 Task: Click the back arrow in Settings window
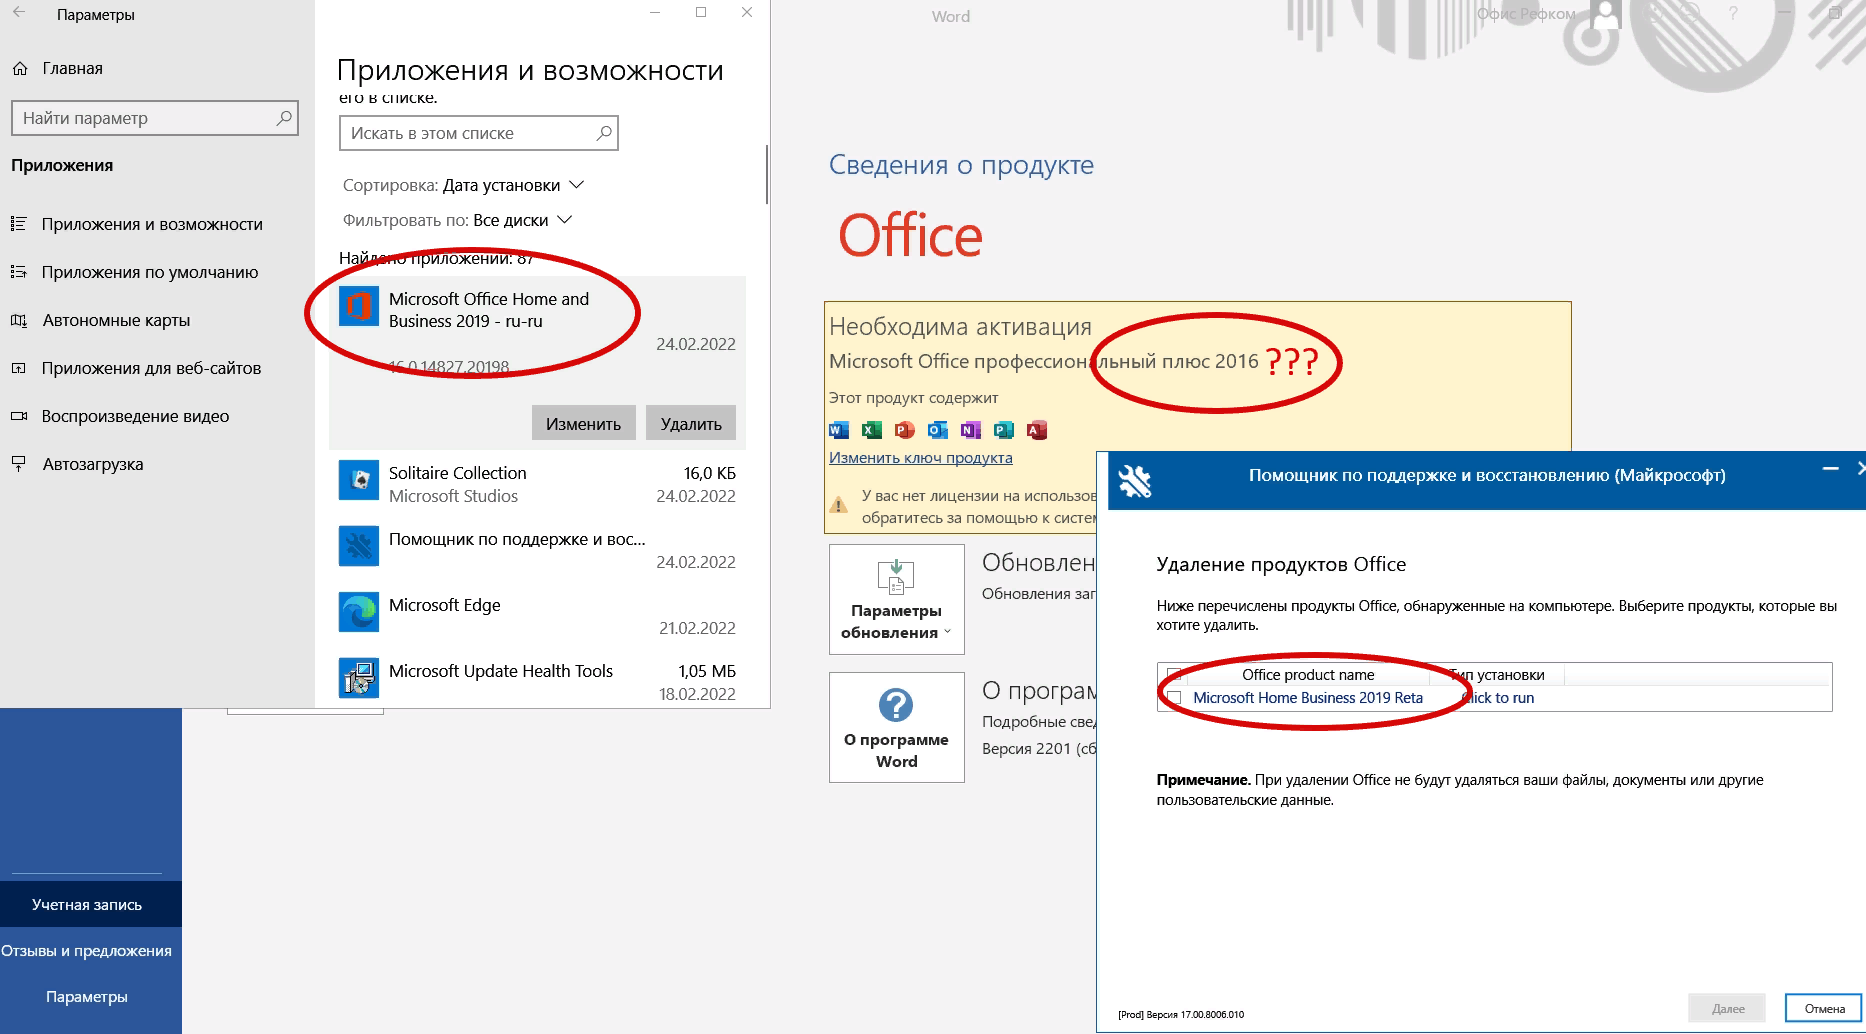(x=19, y=13)
